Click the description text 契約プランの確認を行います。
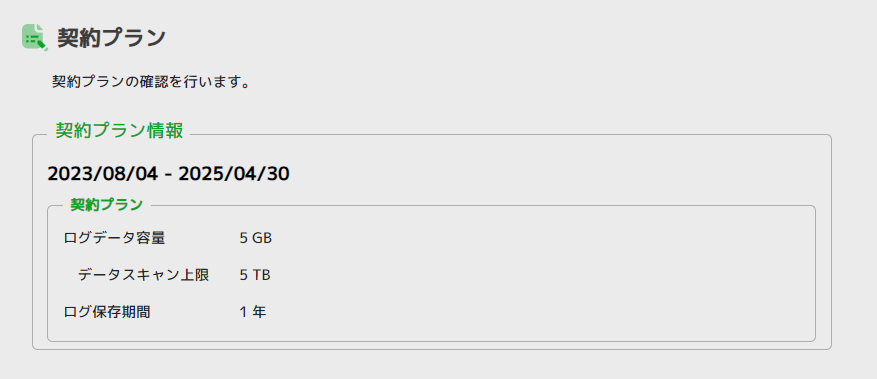Image resolution: width=877 pixels, height=379 pixels. (x=150, y=82)
